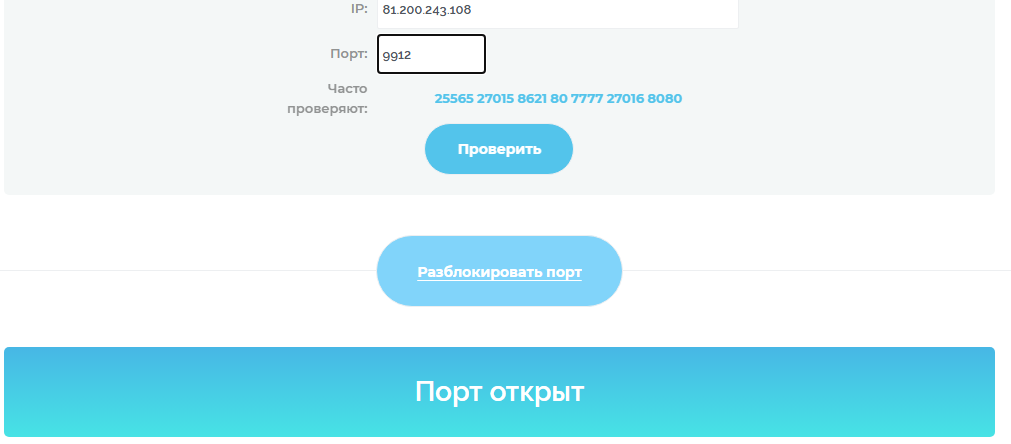Click the 8080 port link
Screen dimensions: 1011x444
pyautogui.click(x=665, y=99)
